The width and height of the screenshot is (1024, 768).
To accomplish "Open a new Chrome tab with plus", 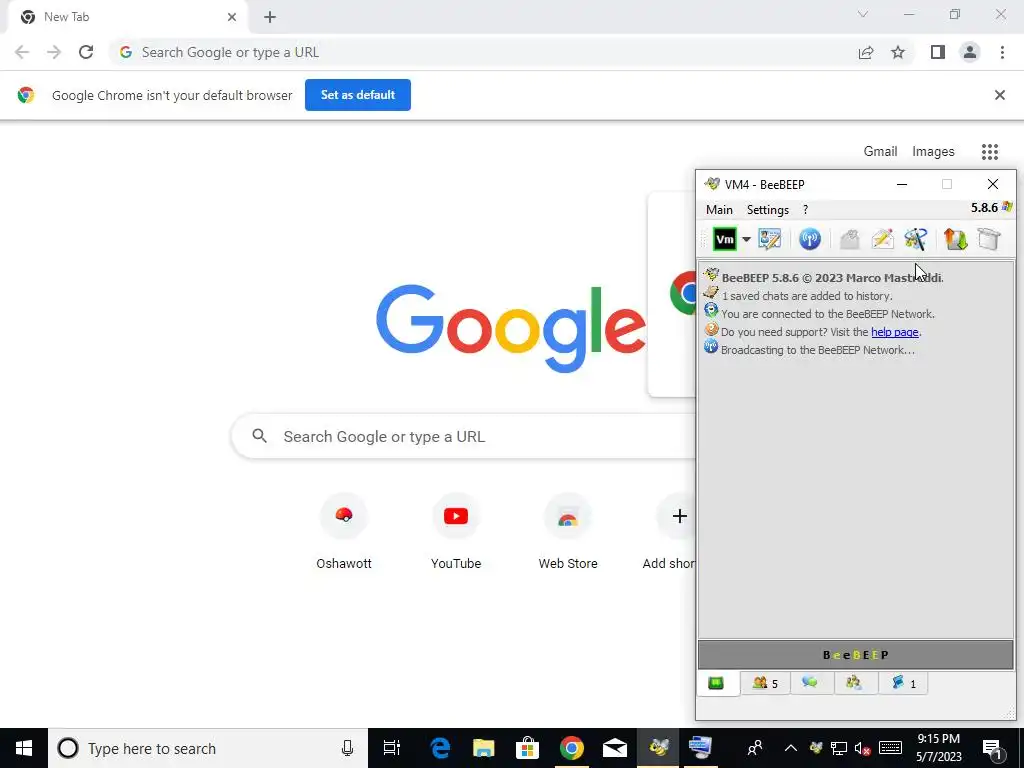I will point(270,17).
